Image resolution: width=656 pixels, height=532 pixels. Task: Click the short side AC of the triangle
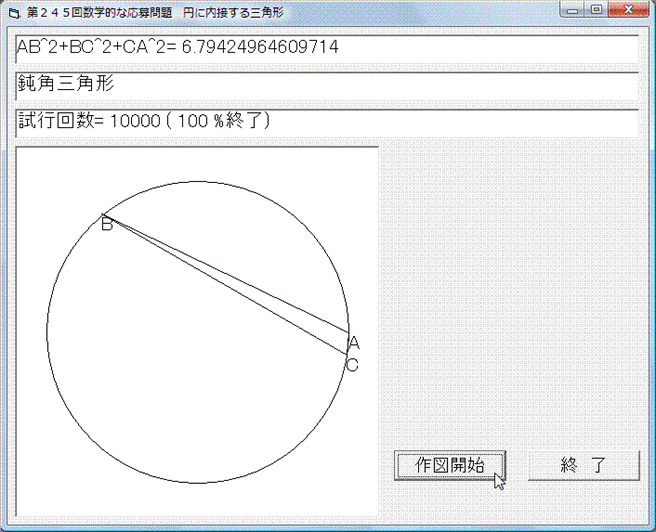tap(347, 343)
